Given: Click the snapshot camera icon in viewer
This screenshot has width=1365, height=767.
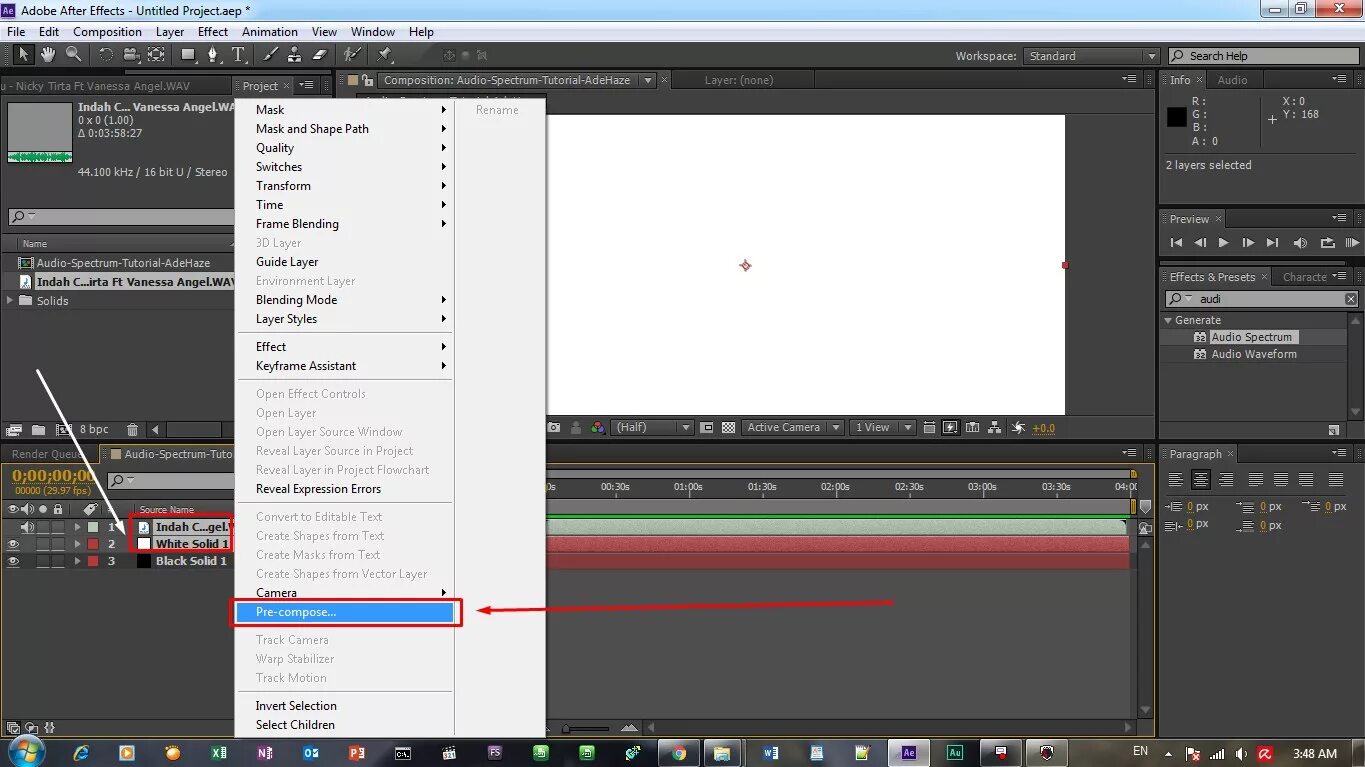Looking at the screenshot, I should [554, 427].
